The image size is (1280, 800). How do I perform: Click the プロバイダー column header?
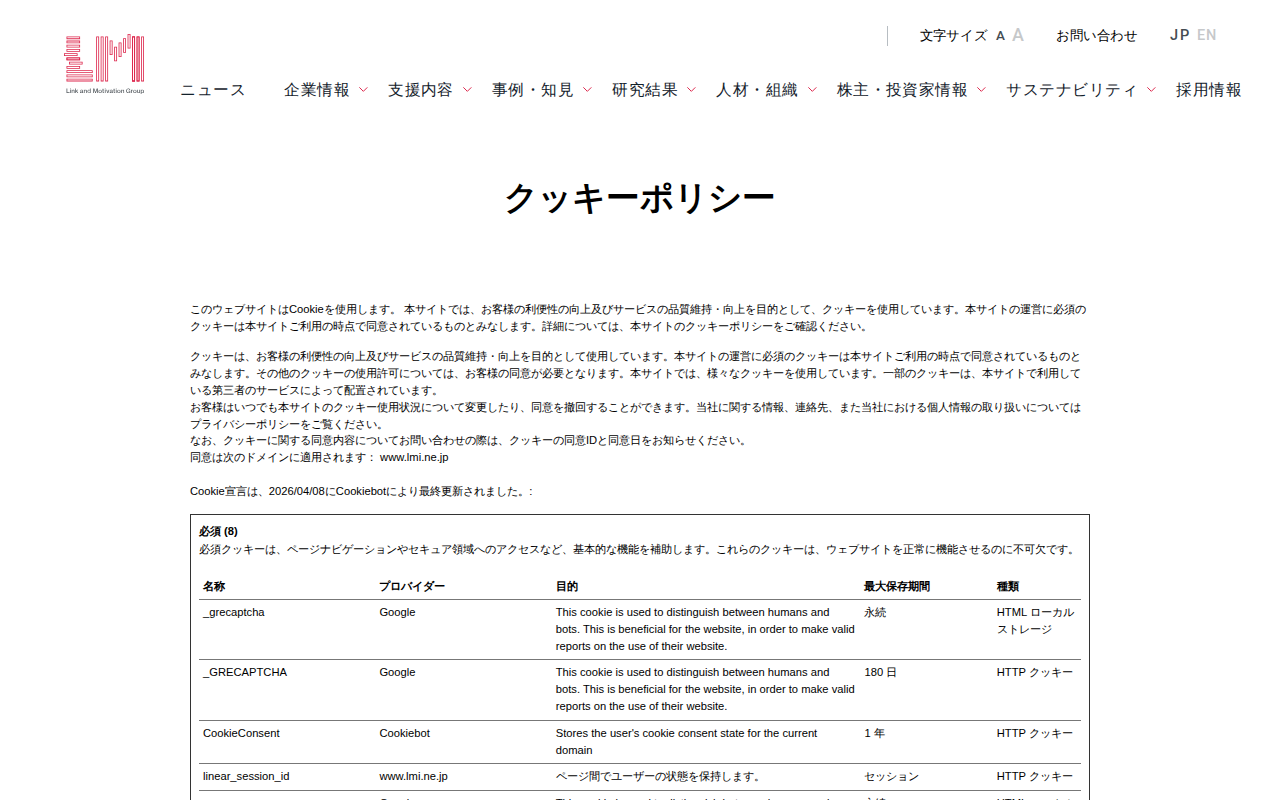pos(412,586)
